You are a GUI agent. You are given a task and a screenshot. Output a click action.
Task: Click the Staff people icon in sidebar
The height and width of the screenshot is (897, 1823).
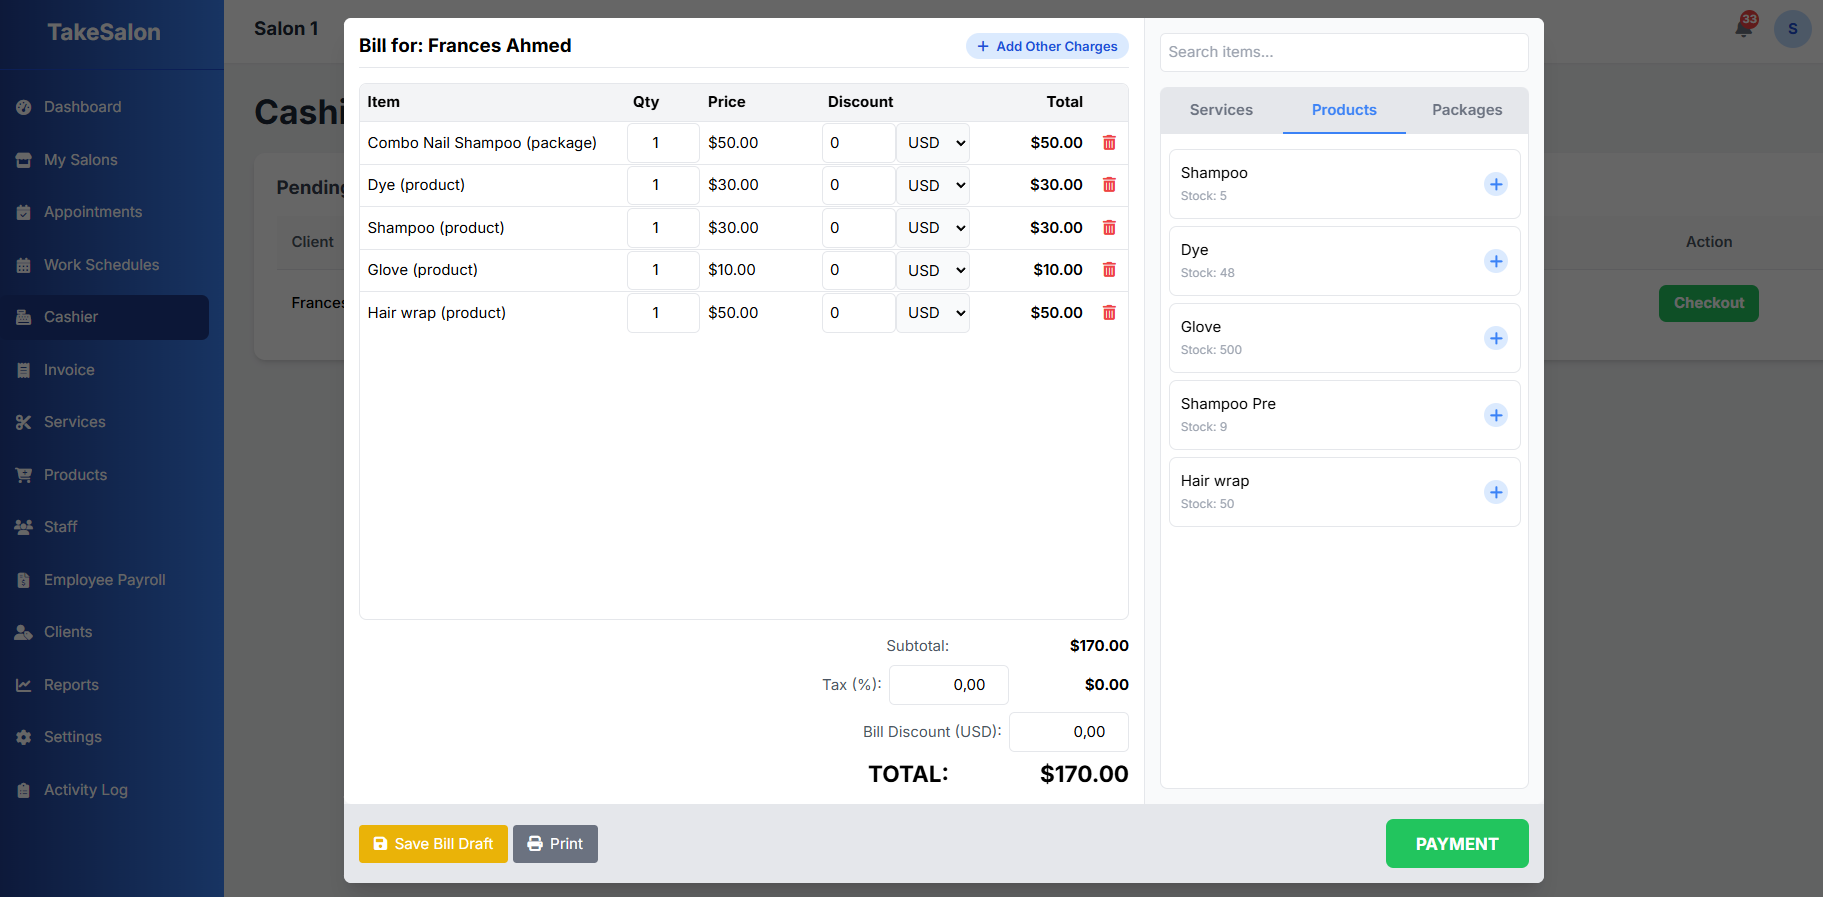(24, 527)
